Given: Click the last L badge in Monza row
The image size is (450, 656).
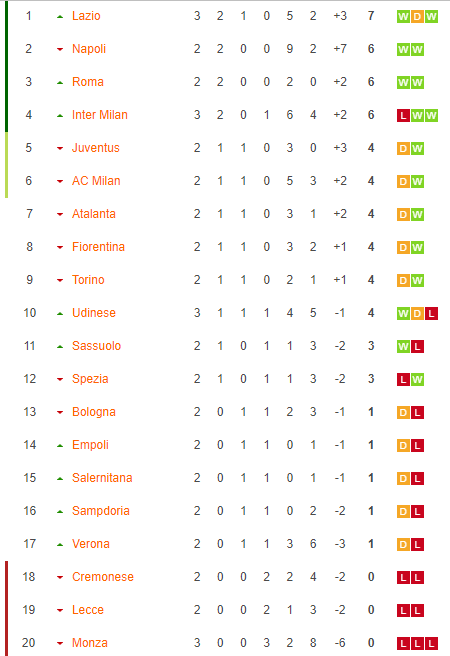Looking at the screenshot, I should tap(431, 643).
